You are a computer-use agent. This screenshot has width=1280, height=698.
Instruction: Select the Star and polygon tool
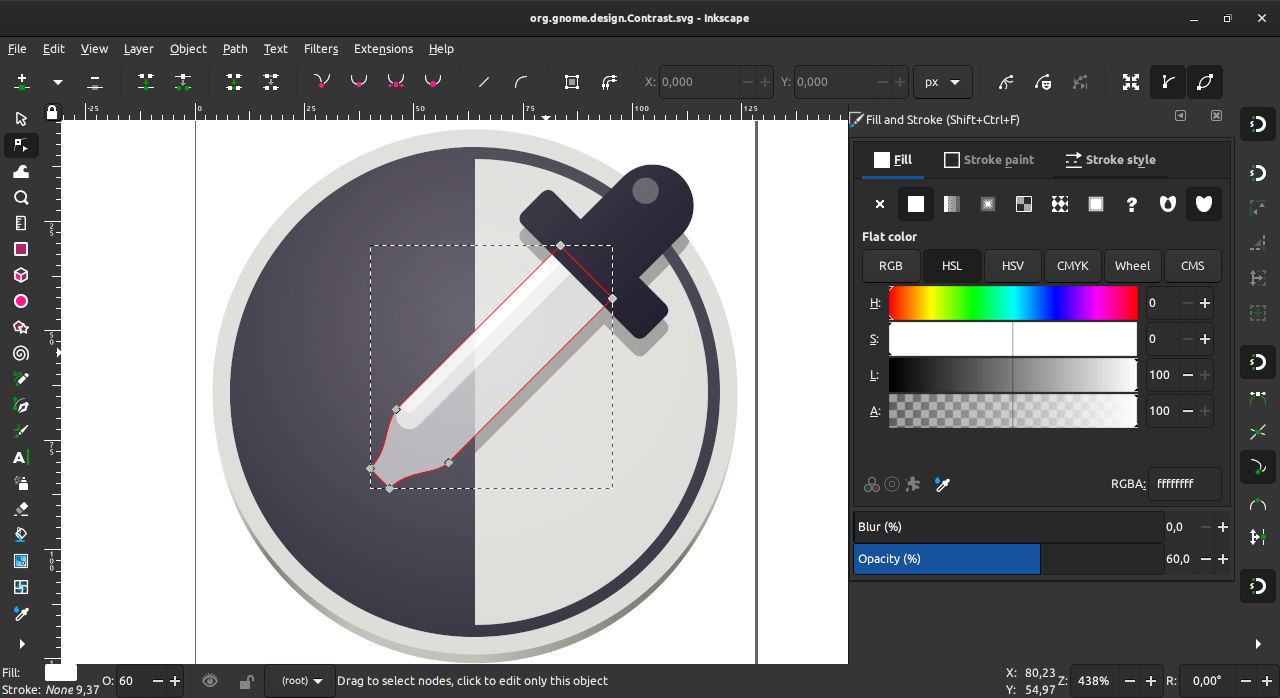pos(21,327)
